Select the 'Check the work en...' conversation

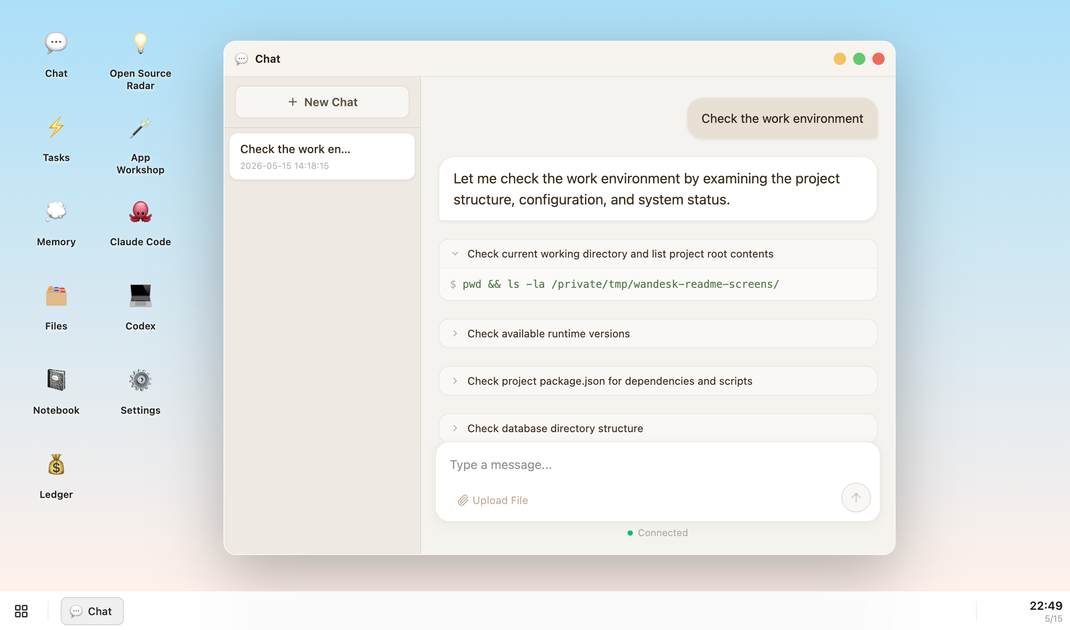pyautogui.click(x=322, y=156)
